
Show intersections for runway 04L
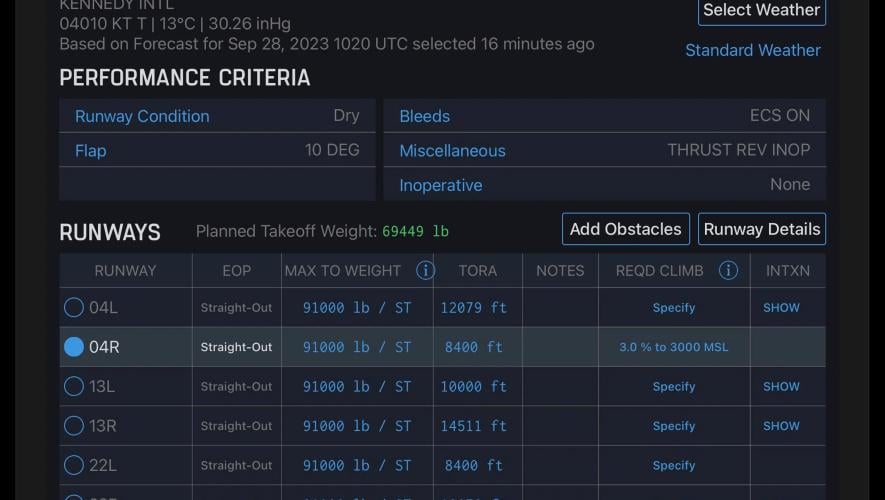(781, 308)
